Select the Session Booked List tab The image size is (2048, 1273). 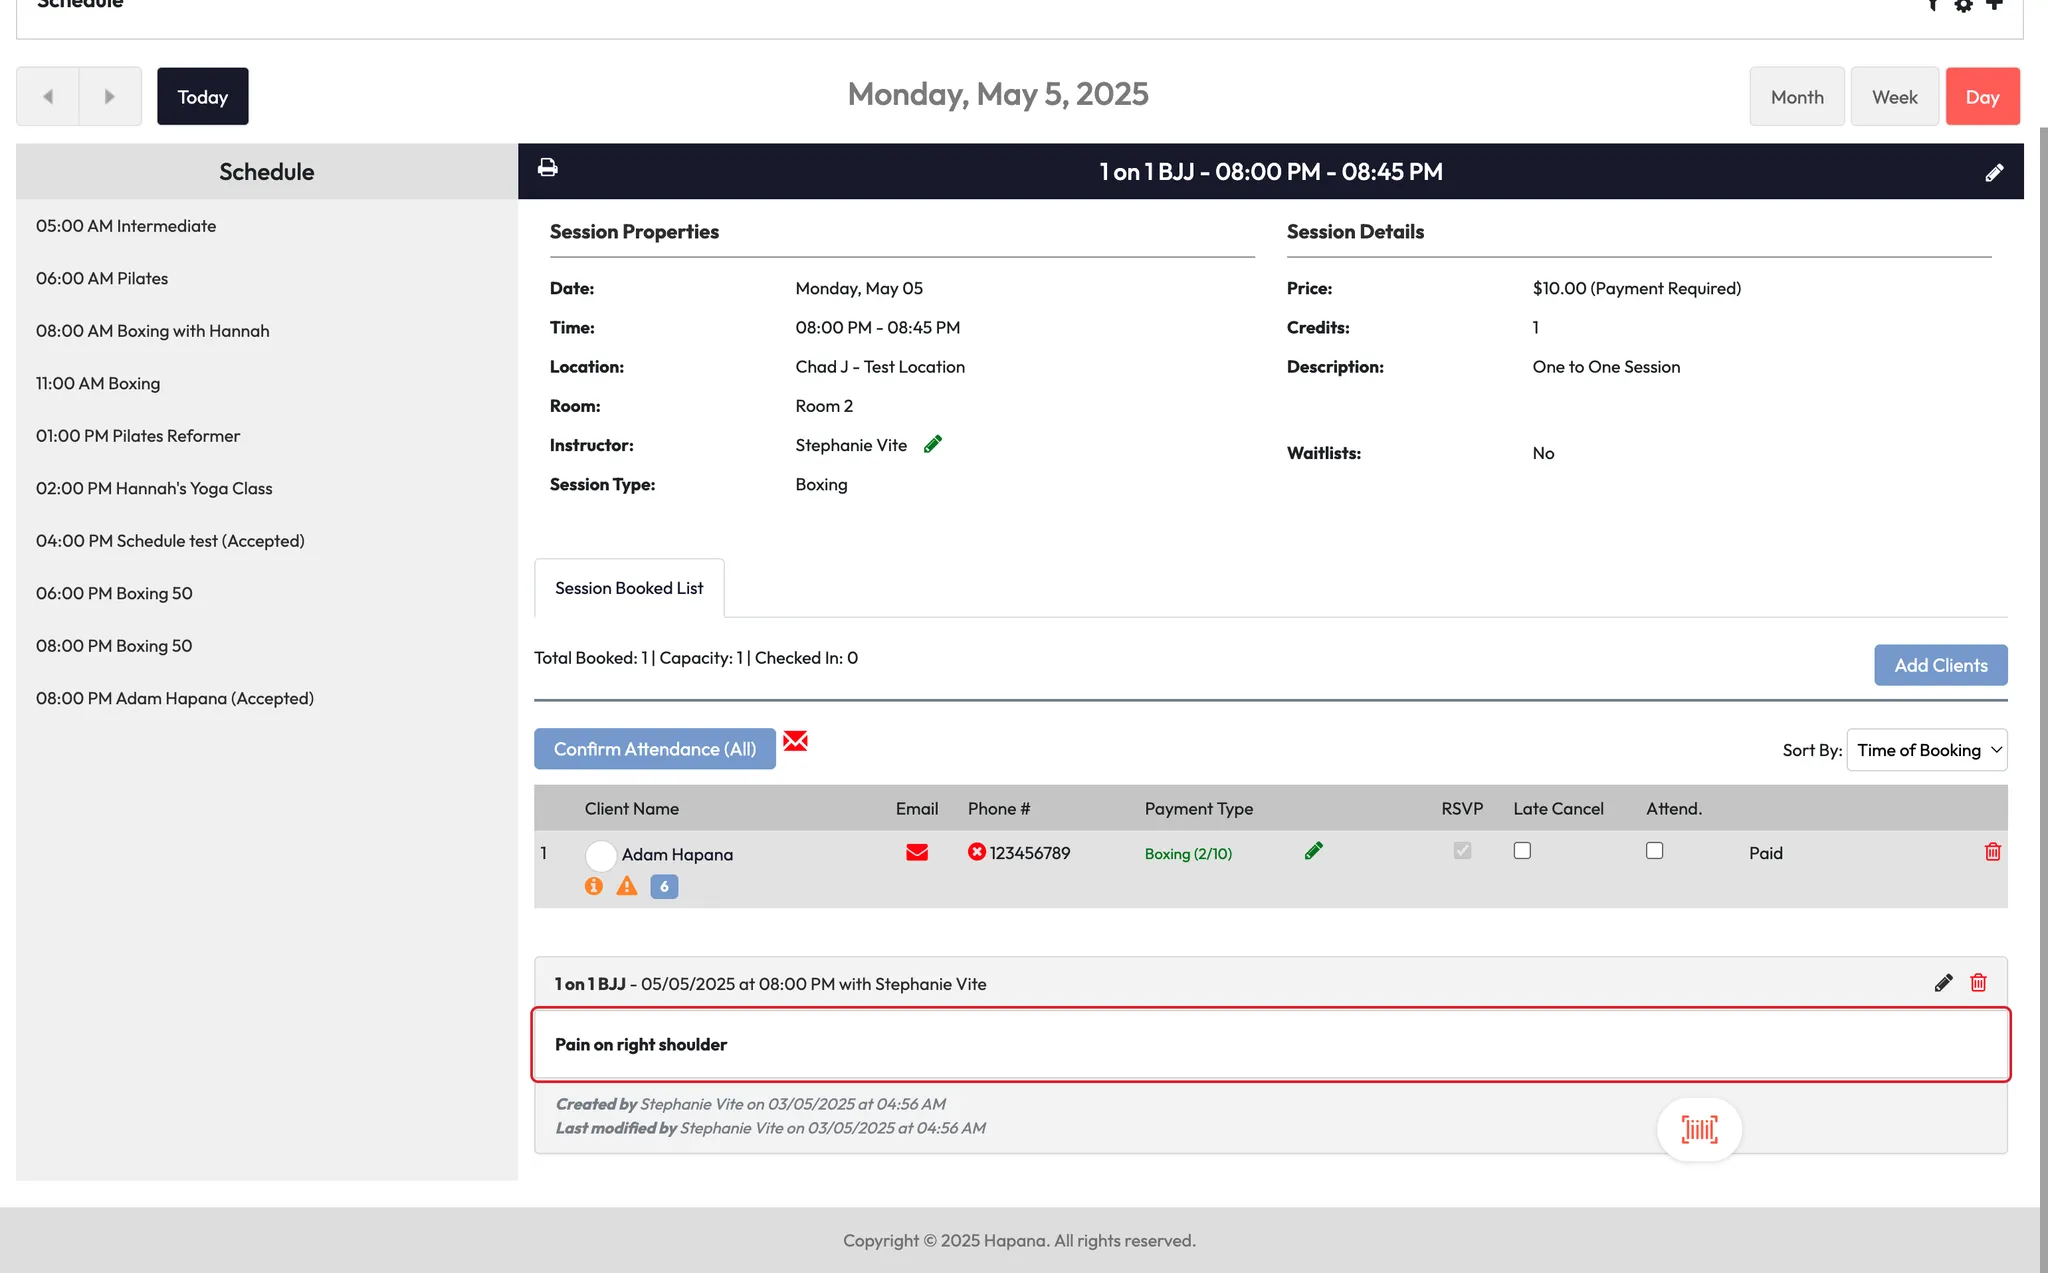(629, 588)
